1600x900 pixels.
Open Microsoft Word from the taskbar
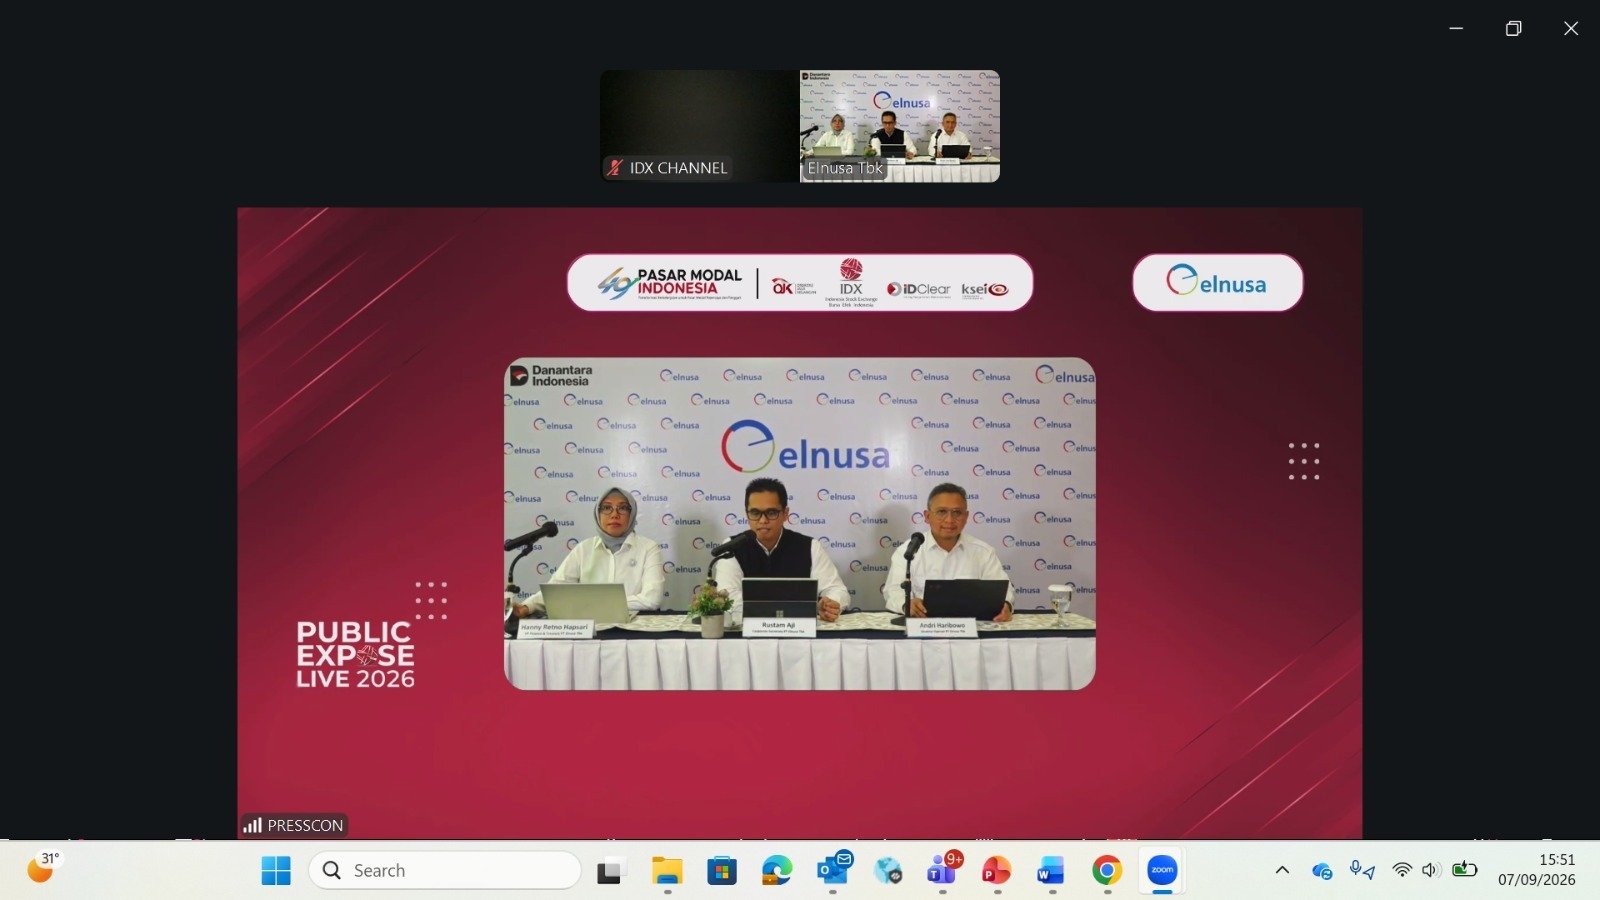point(1051,870)
